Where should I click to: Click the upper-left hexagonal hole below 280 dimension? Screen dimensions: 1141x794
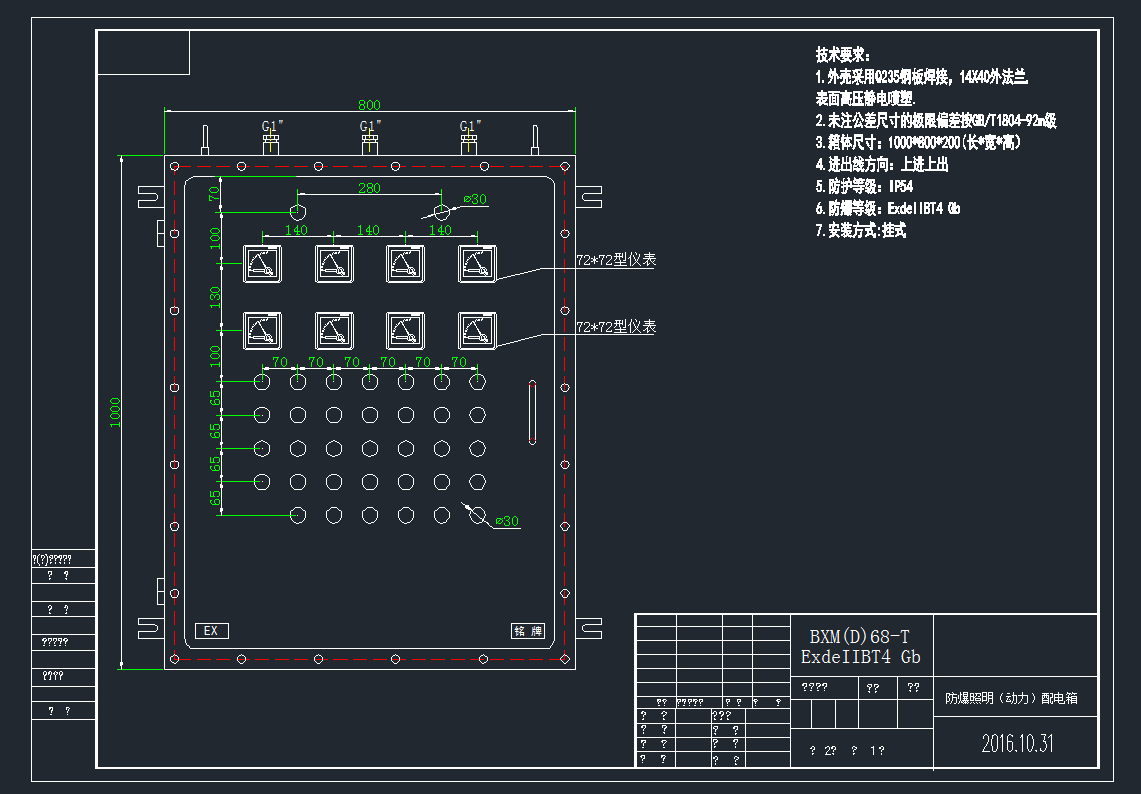pos(298,212)
